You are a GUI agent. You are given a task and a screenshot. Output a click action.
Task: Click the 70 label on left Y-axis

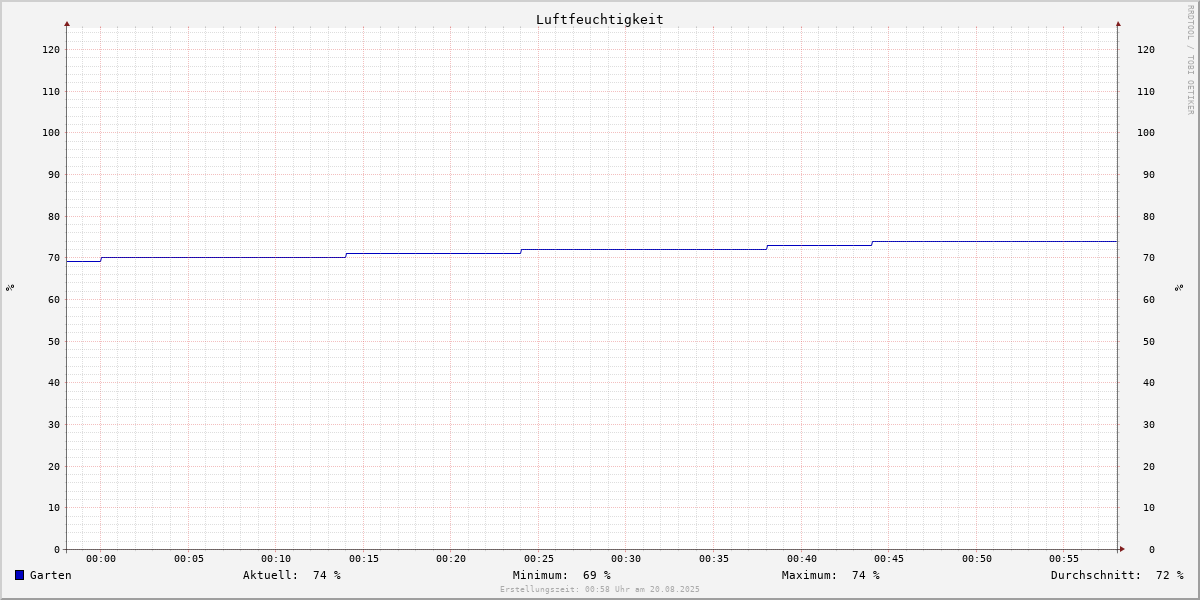54,257
